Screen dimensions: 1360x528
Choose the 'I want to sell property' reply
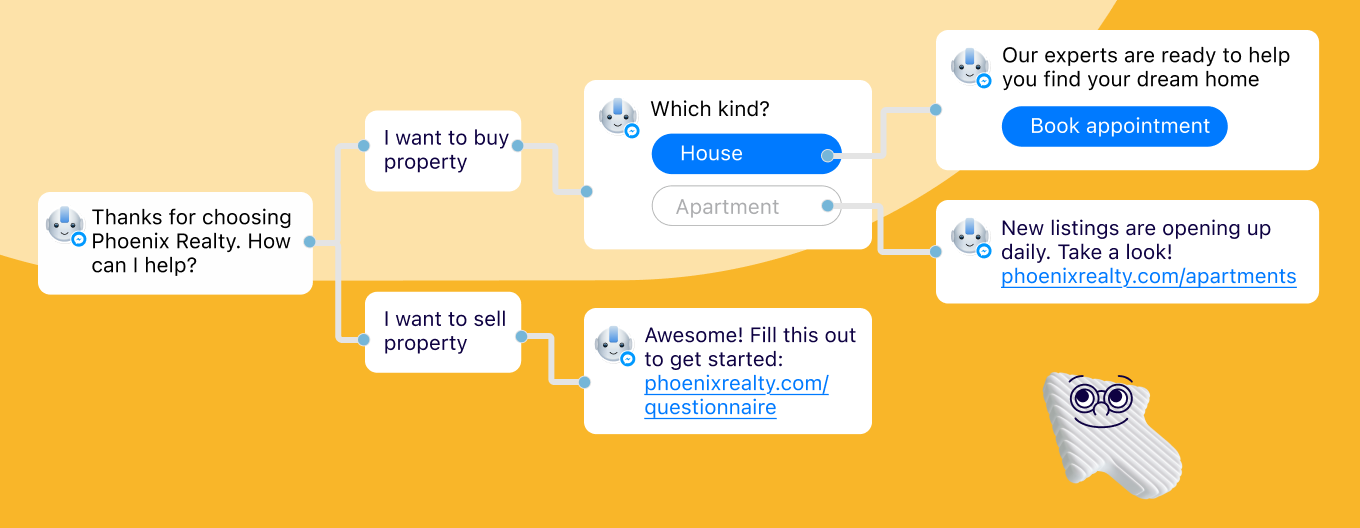click(443, 331)
